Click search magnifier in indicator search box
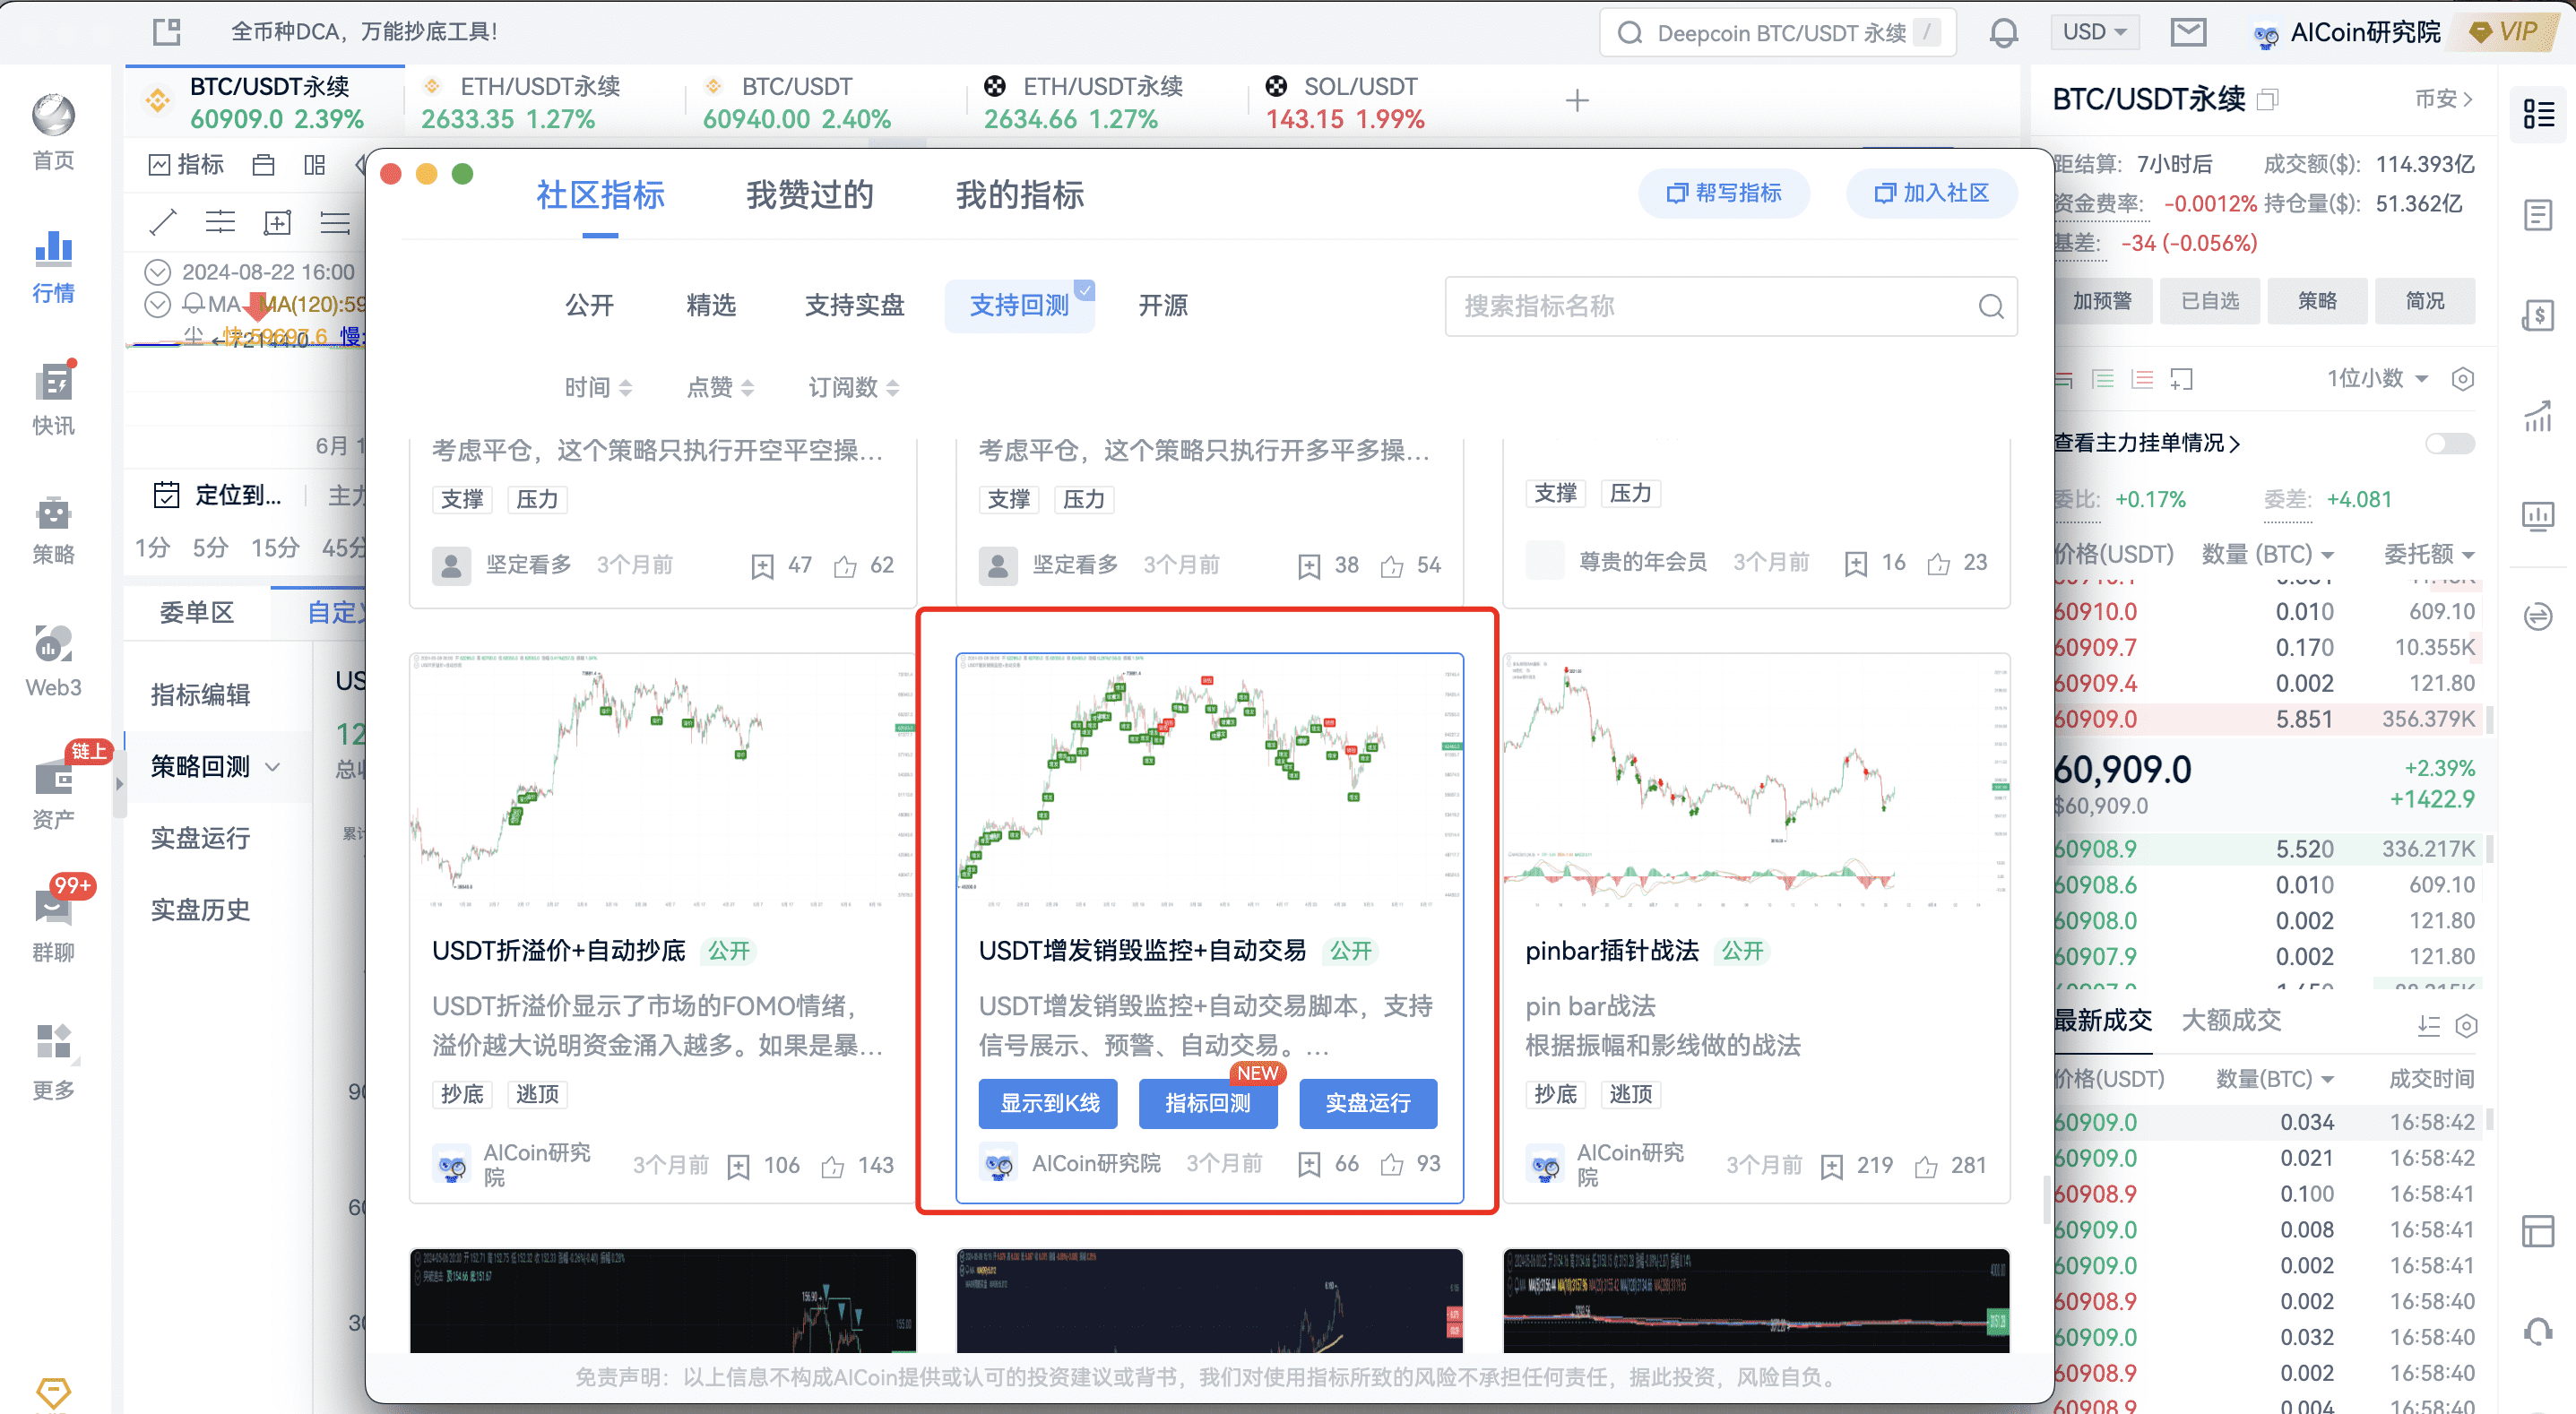The height and width of the screenshot is (1414, 2576). (x=1990, y=306)
